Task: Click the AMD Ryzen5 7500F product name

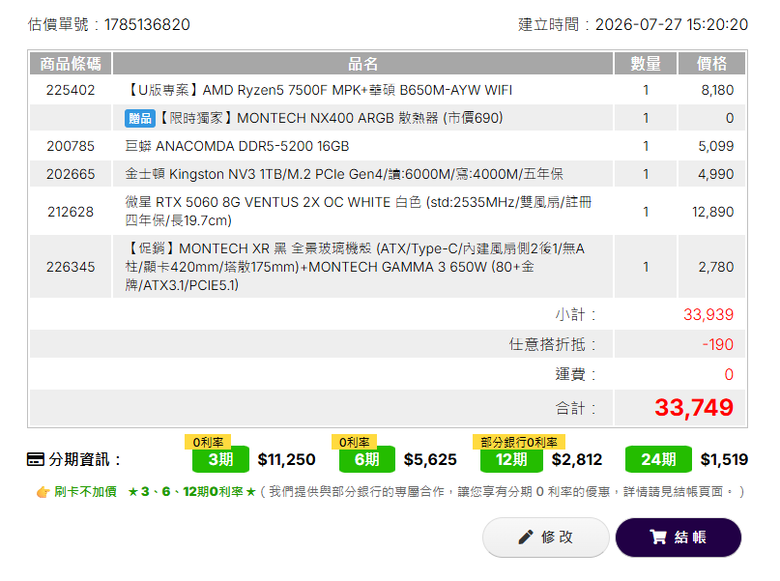Action: [x=318, y=90]
